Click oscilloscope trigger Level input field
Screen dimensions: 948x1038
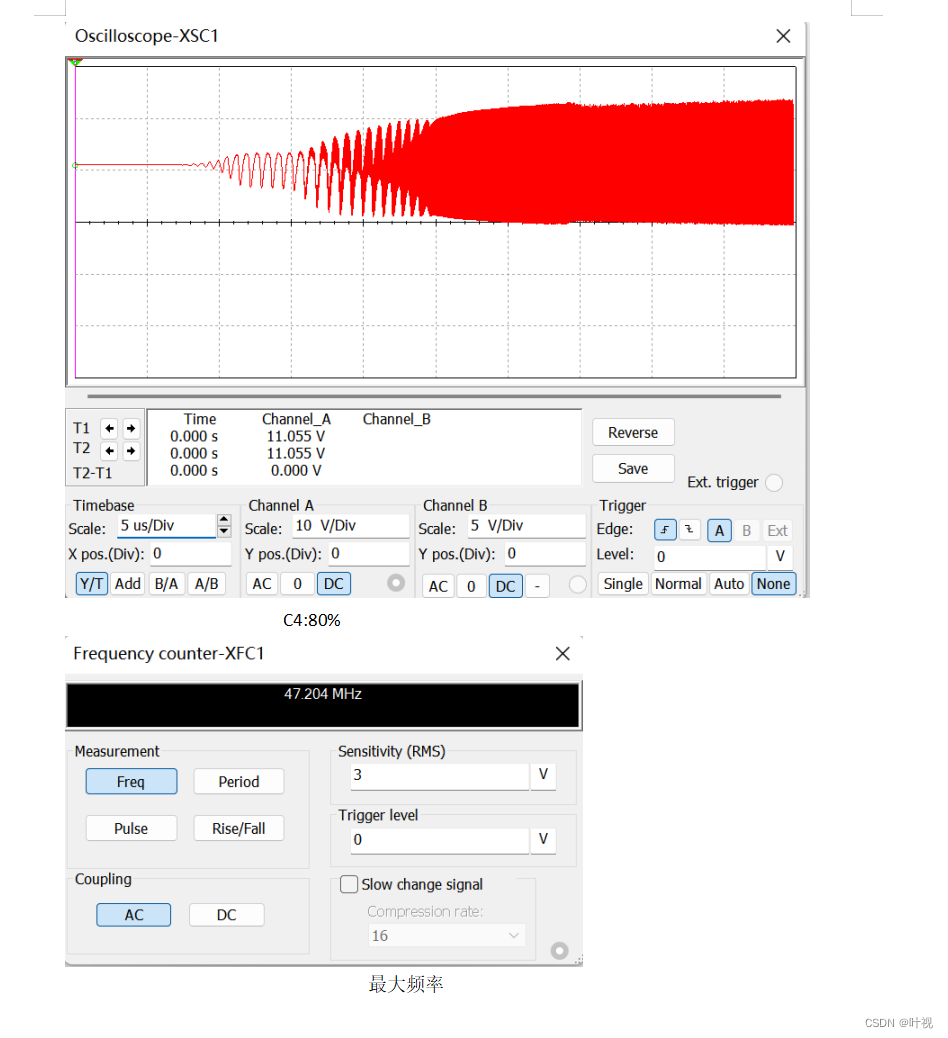[710, 557]
